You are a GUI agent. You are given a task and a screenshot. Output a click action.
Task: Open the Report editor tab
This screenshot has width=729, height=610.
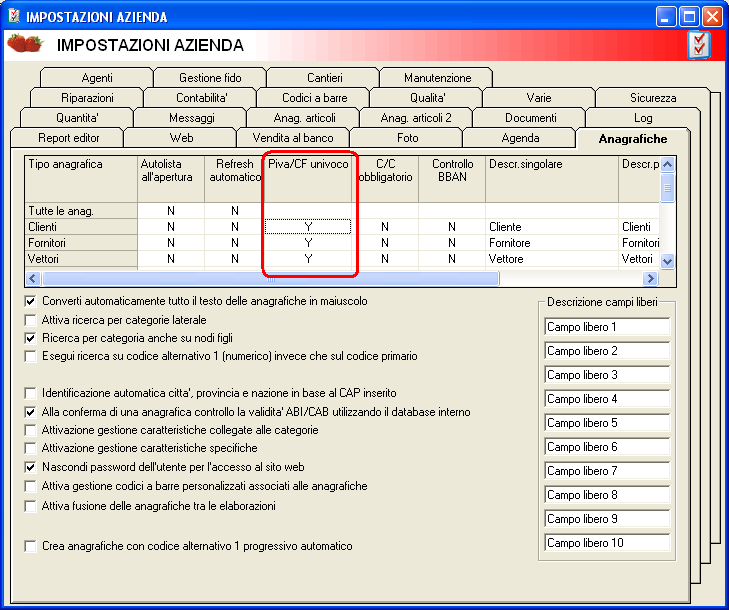click(x=68, y=138)
